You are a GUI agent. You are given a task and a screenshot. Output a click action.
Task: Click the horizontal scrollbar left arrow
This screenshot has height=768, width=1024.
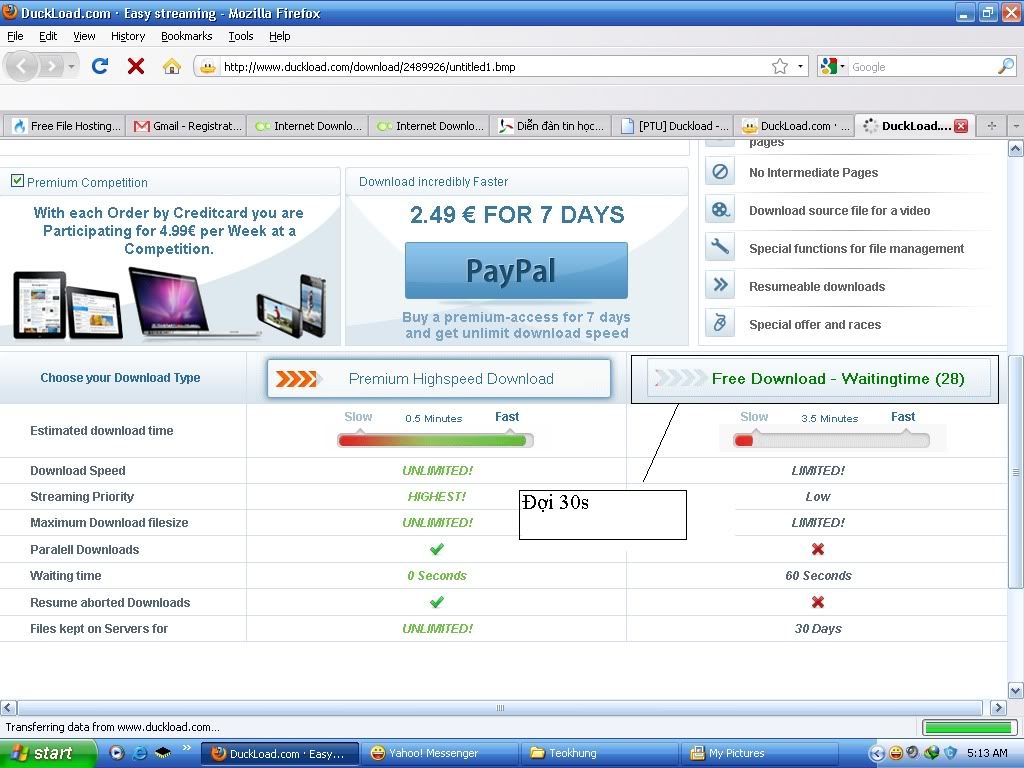coord(8,708)
